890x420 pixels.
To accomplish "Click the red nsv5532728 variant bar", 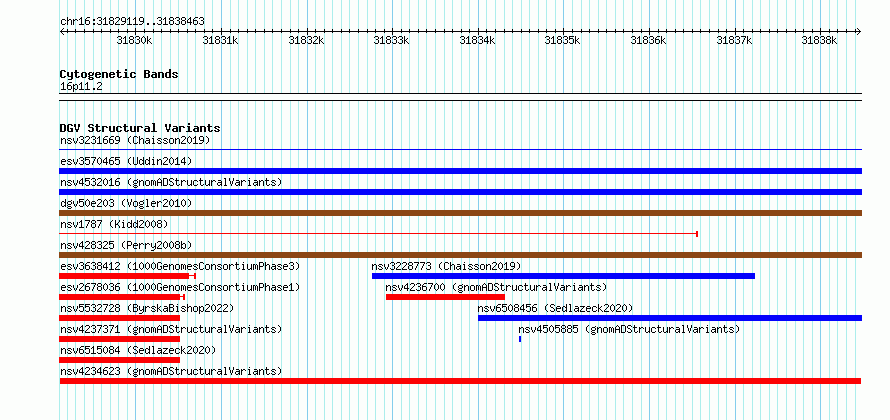I will (119, 318).
